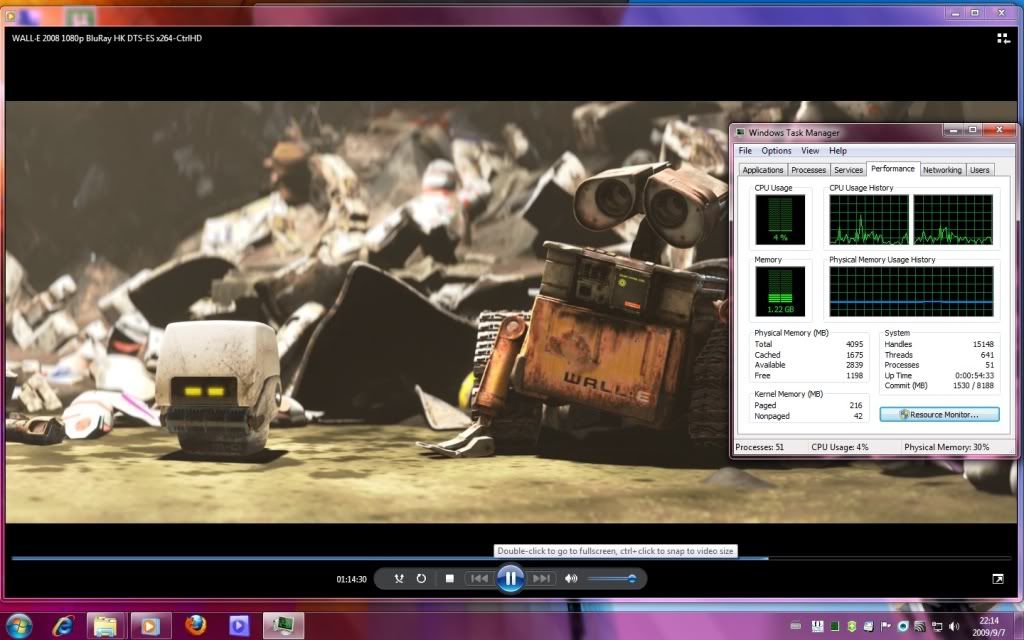Adjust the player volume slider
Image resolution: width=1024 pixels, height=640 pixels.
(612, 578)
